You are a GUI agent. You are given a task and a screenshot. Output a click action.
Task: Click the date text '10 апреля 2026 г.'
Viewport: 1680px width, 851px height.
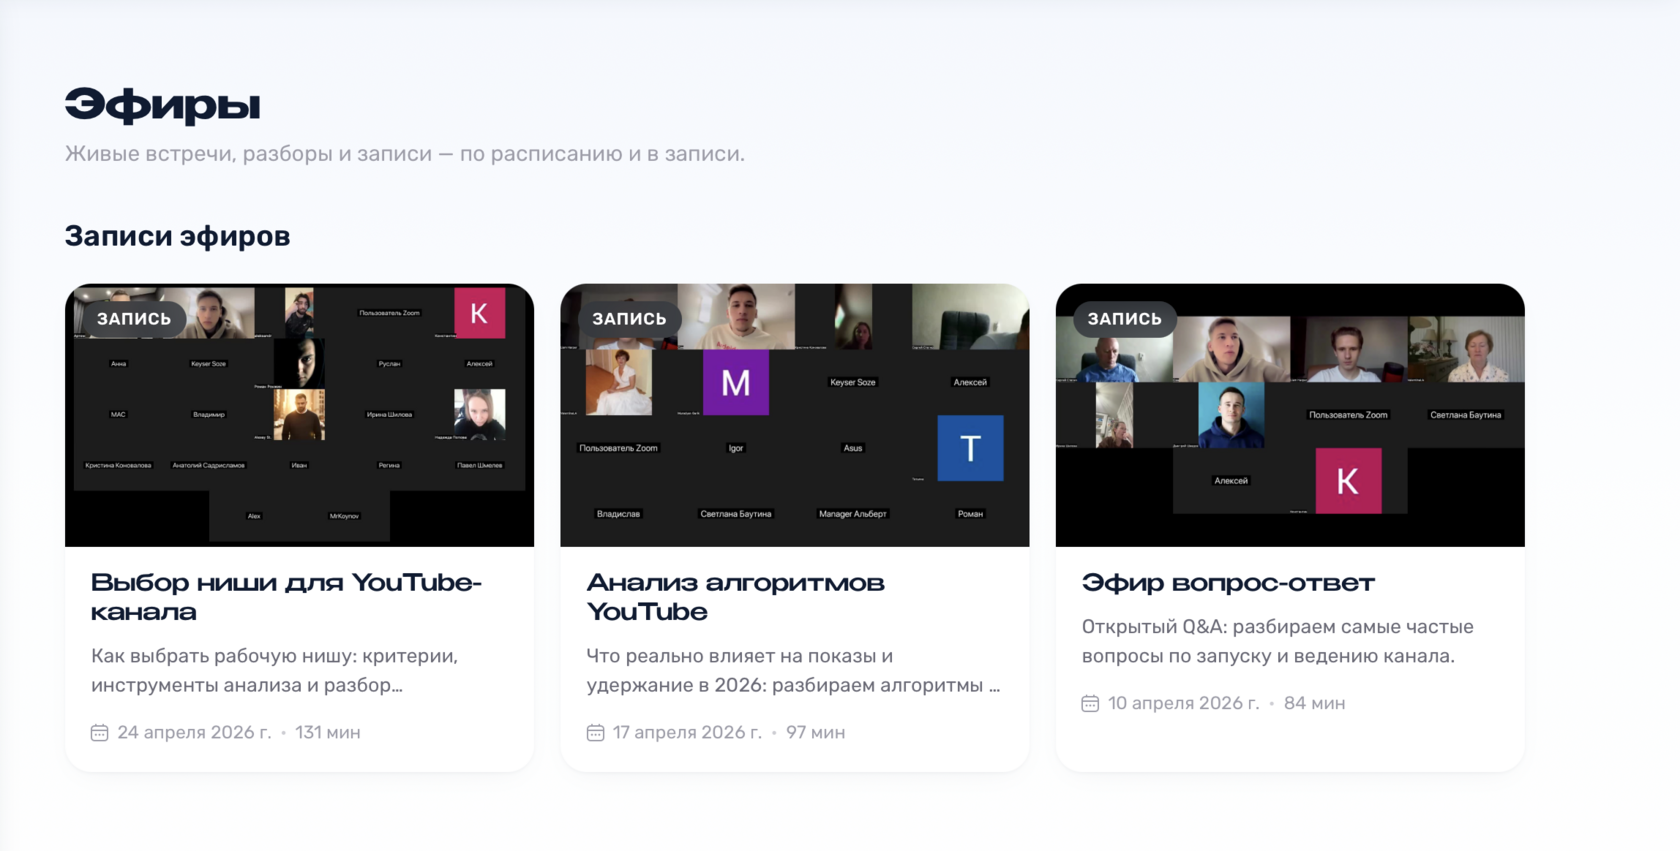[x=1183, y=704]
